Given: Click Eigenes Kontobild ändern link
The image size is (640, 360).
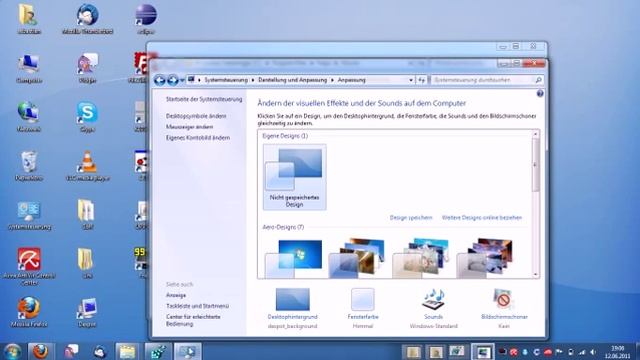Looking at the screenshot, I should 198,138.
